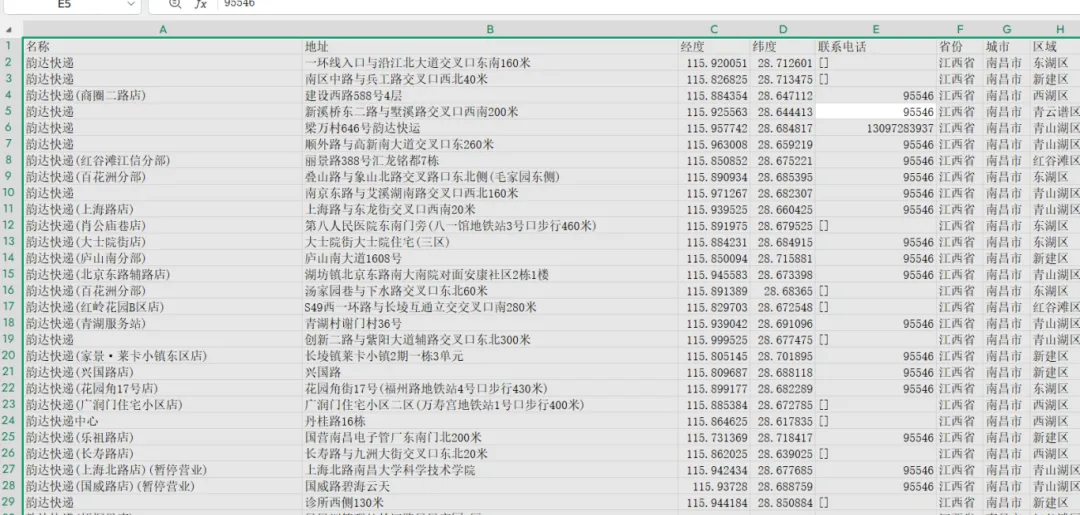Select cell 韵达快递(长寿路店)
Screen dimensions: 1080x515
pos(163,454)
